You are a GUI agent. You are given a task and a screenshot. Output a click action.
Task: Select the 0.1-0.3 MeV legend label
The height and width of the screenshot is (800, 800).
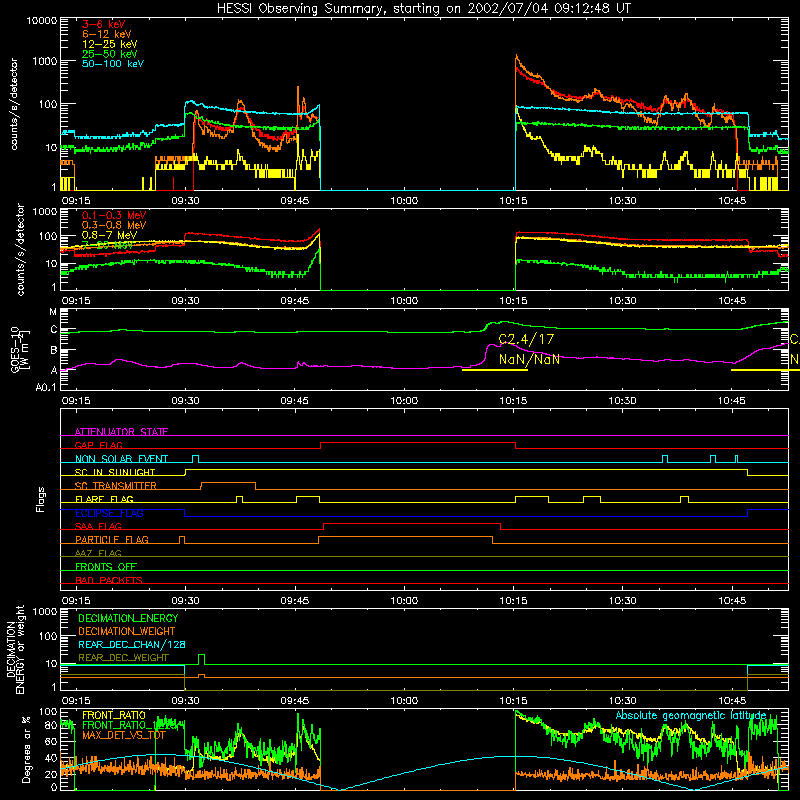[114, 215]
